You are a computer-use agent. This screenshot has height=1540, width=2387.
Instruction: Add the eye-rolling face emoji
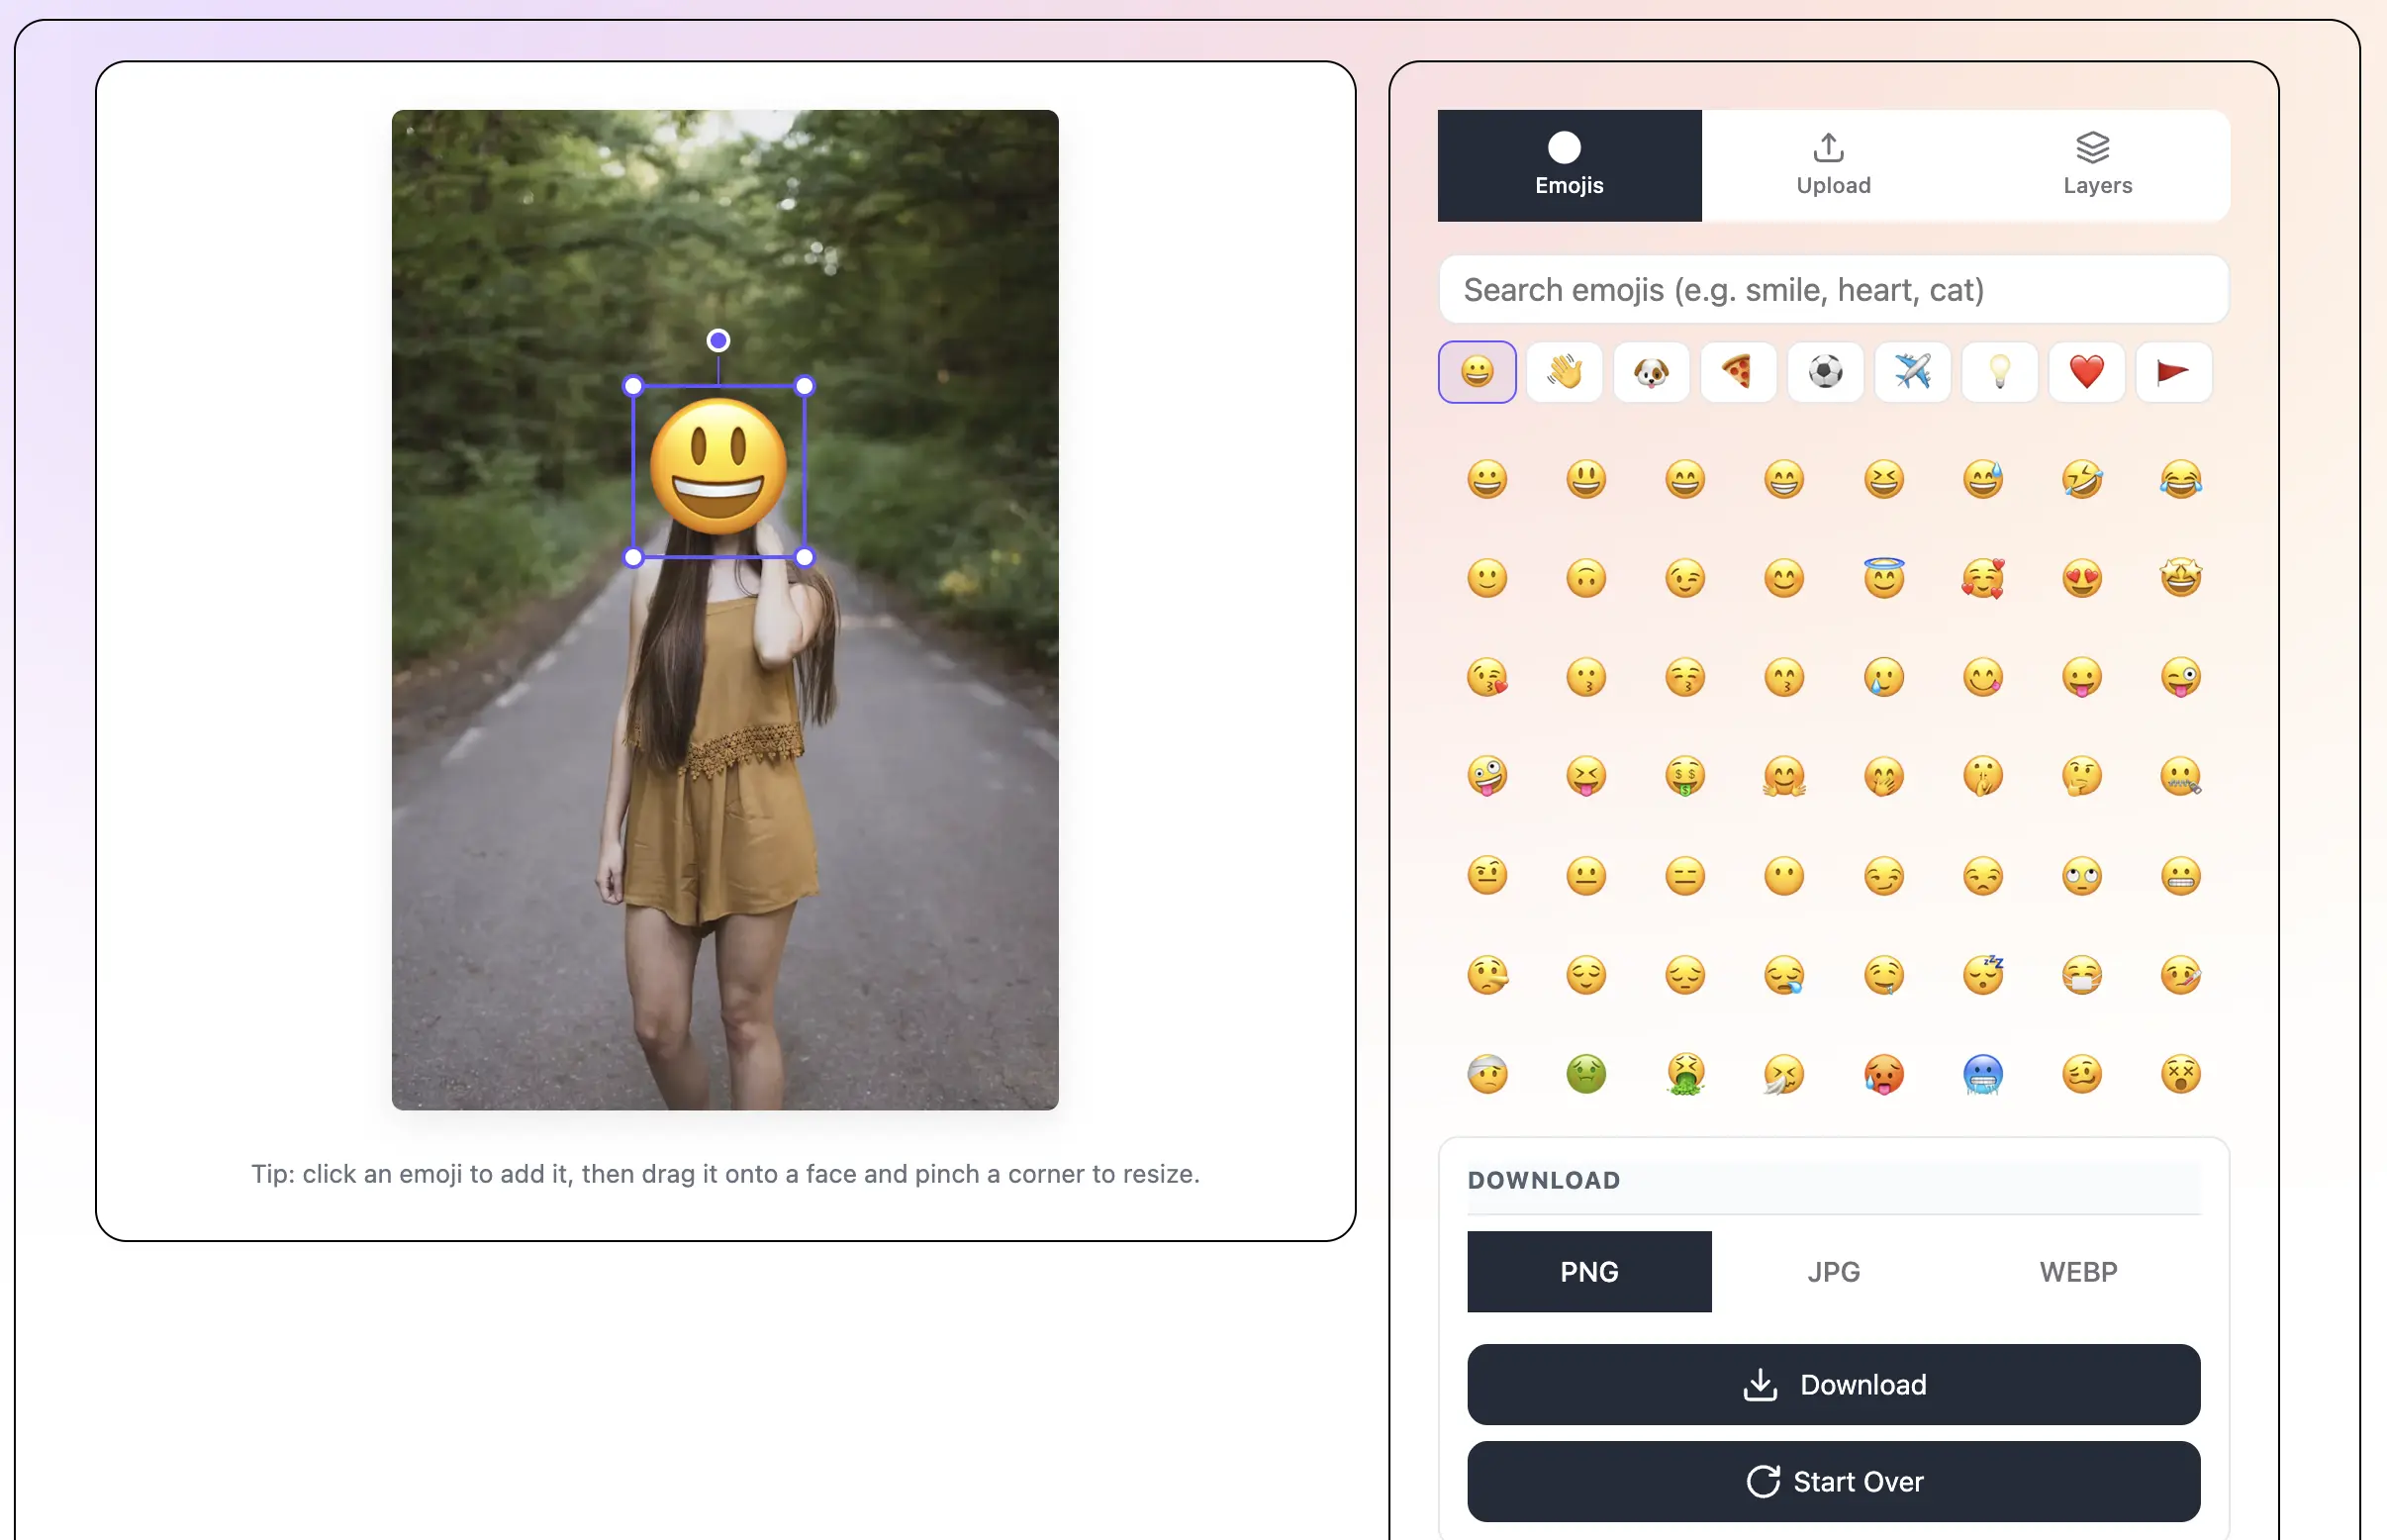pos(2081,876)
